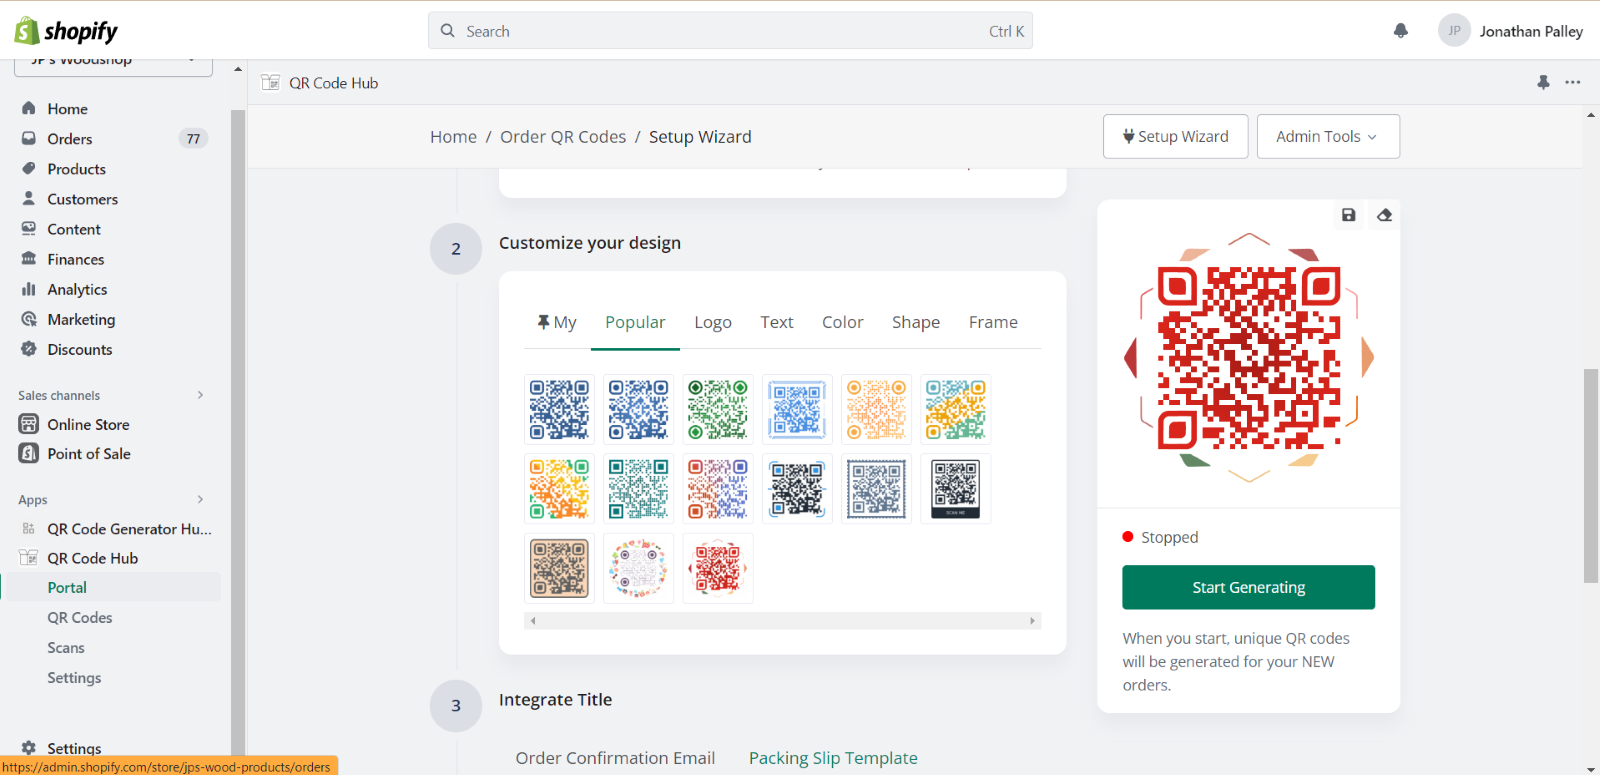The width and height of the screenshot is (1600, 775).
Task: Select the first blue QR design thumbnail
Action: [559, 409]
